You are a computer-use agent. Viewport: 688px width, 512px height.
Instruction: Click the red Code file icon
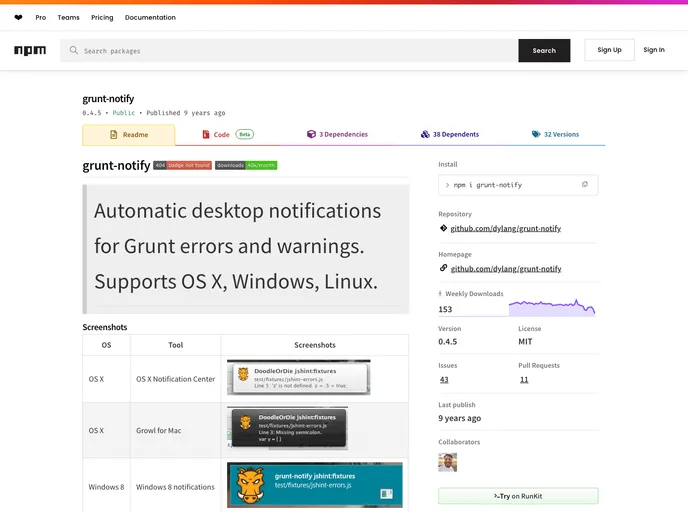[x=206, y=134]
